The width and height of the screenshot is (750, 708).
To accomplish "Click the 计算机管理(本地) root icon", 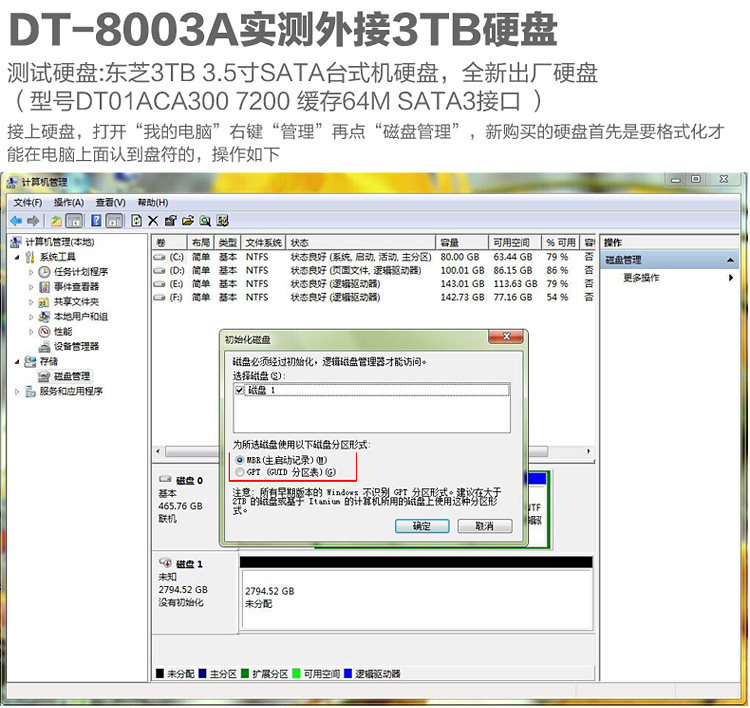I will tap(16, 242).
